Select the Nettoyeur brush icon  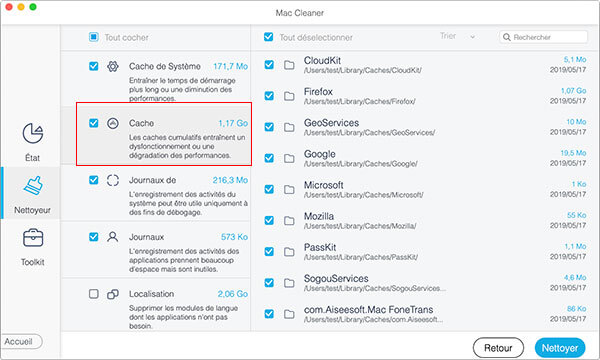[x=33, y=186]
